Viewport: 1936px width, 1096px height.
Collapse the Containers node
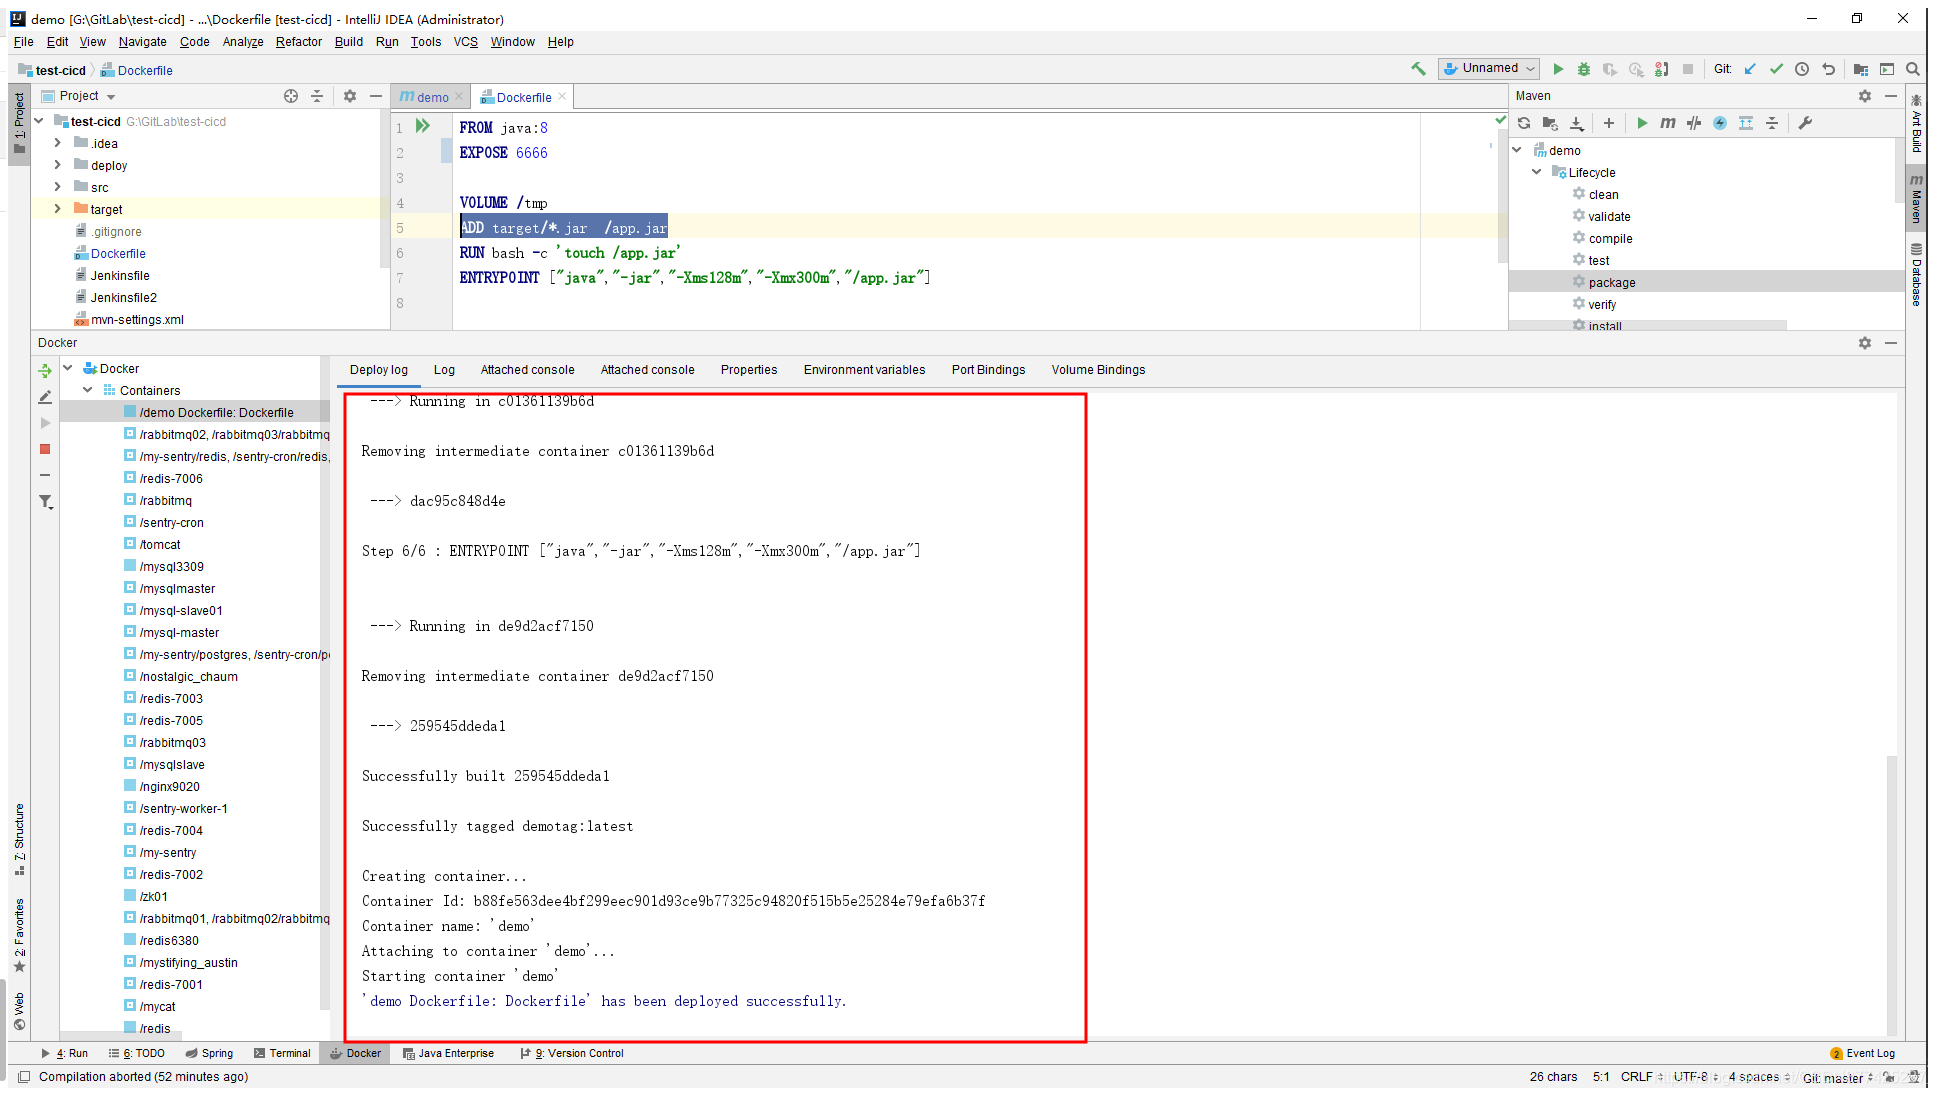click(88, 390)
